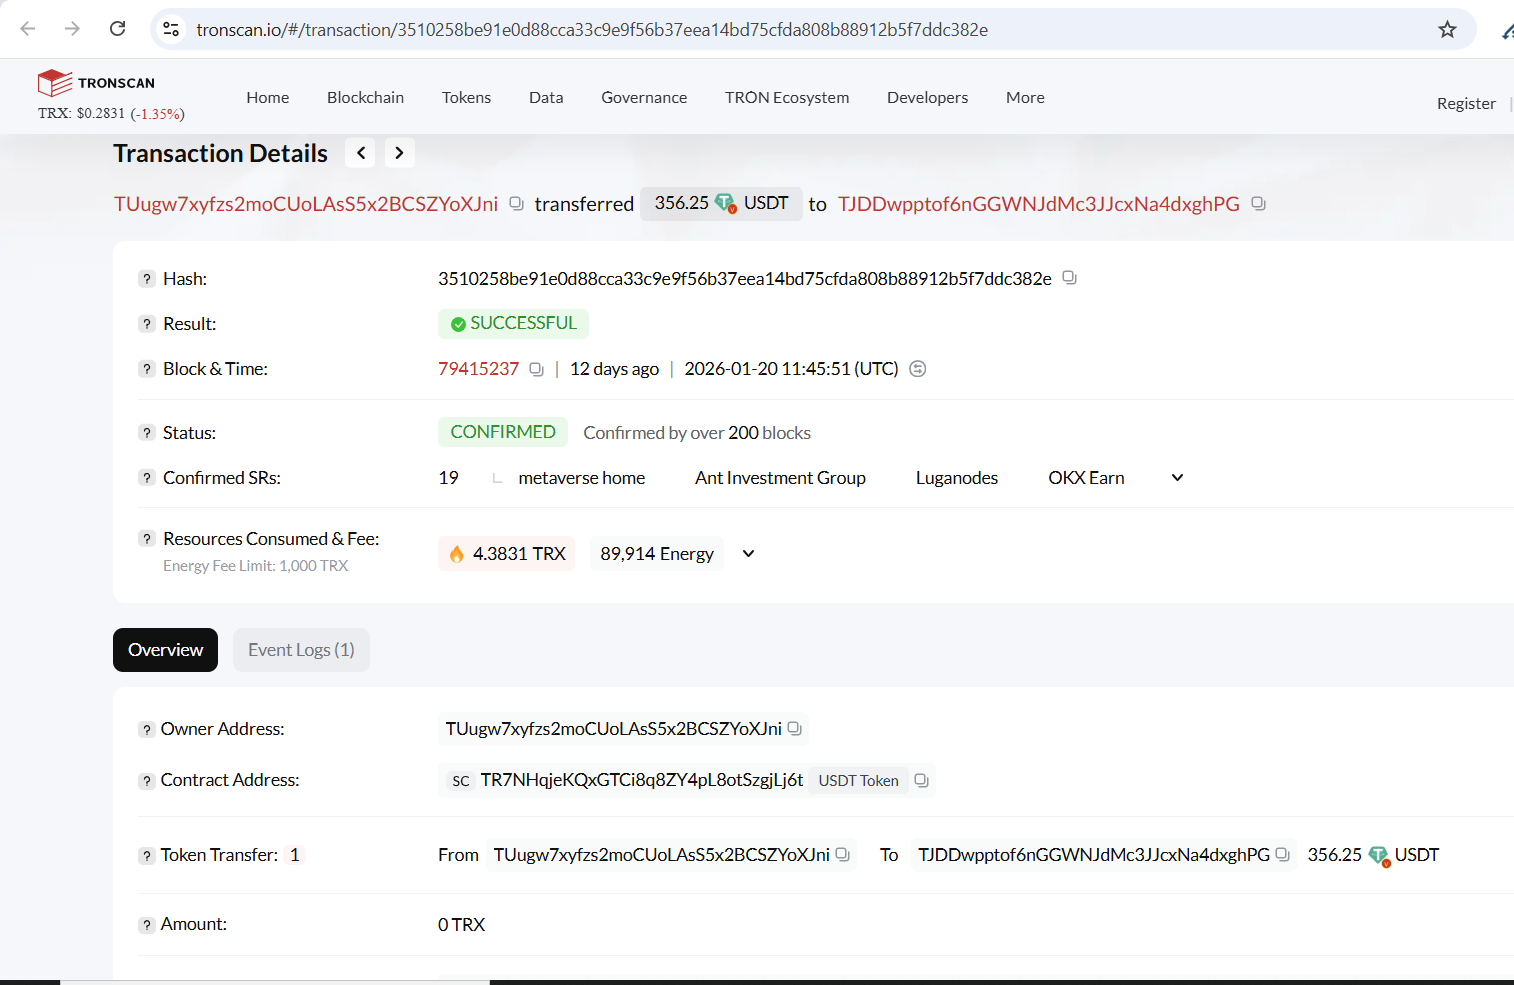Click the help icon beside Hash
Viewport: 1514px width, 985px height.
[x=147, y=279]
